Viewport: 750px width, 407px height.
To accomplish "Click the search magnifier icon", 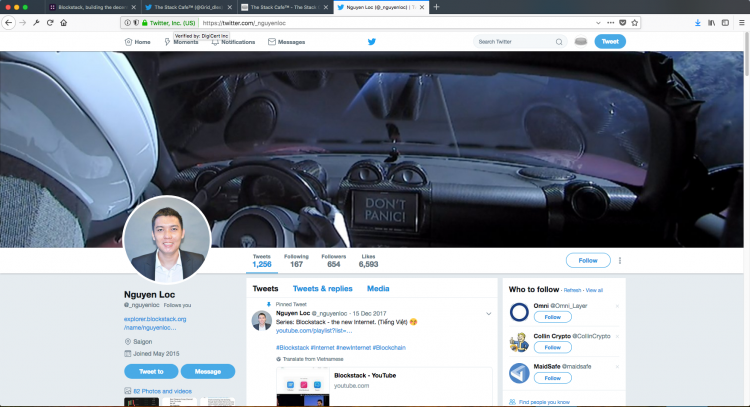I will point(559,42).
